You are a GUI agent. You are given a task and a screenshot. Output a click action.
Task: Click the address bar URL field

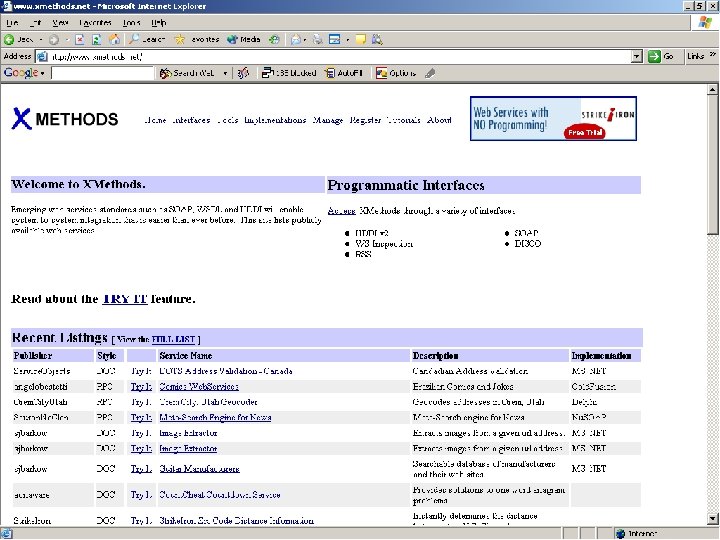(339, 56)
